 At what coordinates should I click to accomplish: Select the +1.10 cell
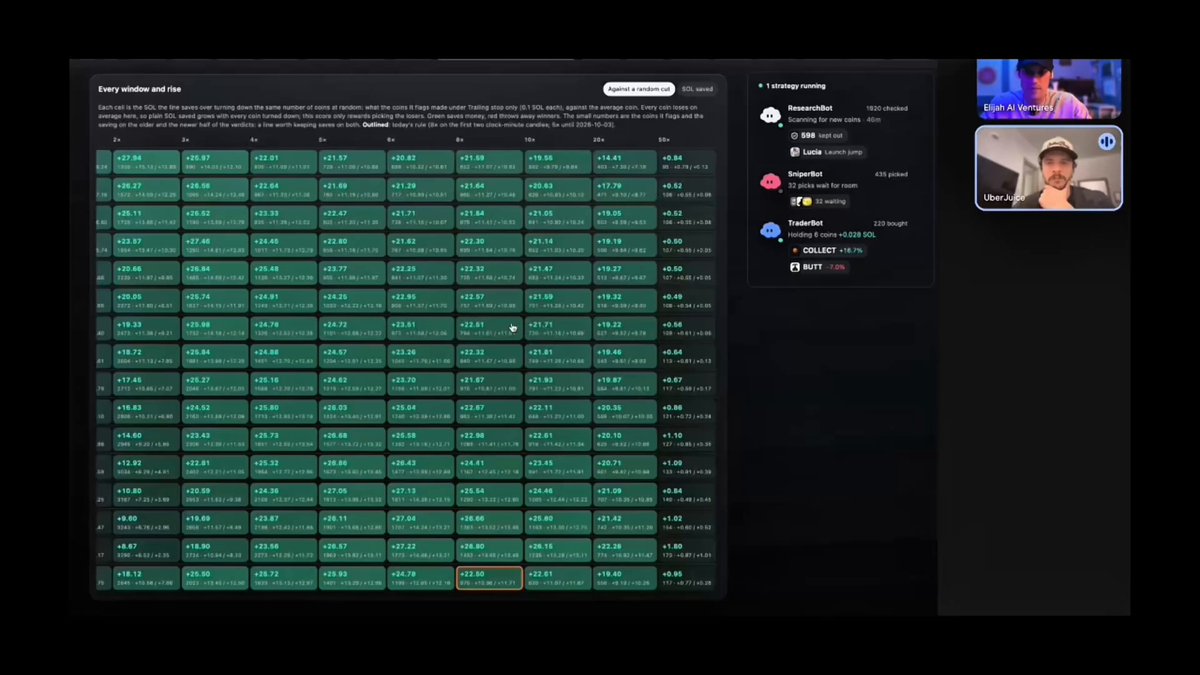(687, 439)
